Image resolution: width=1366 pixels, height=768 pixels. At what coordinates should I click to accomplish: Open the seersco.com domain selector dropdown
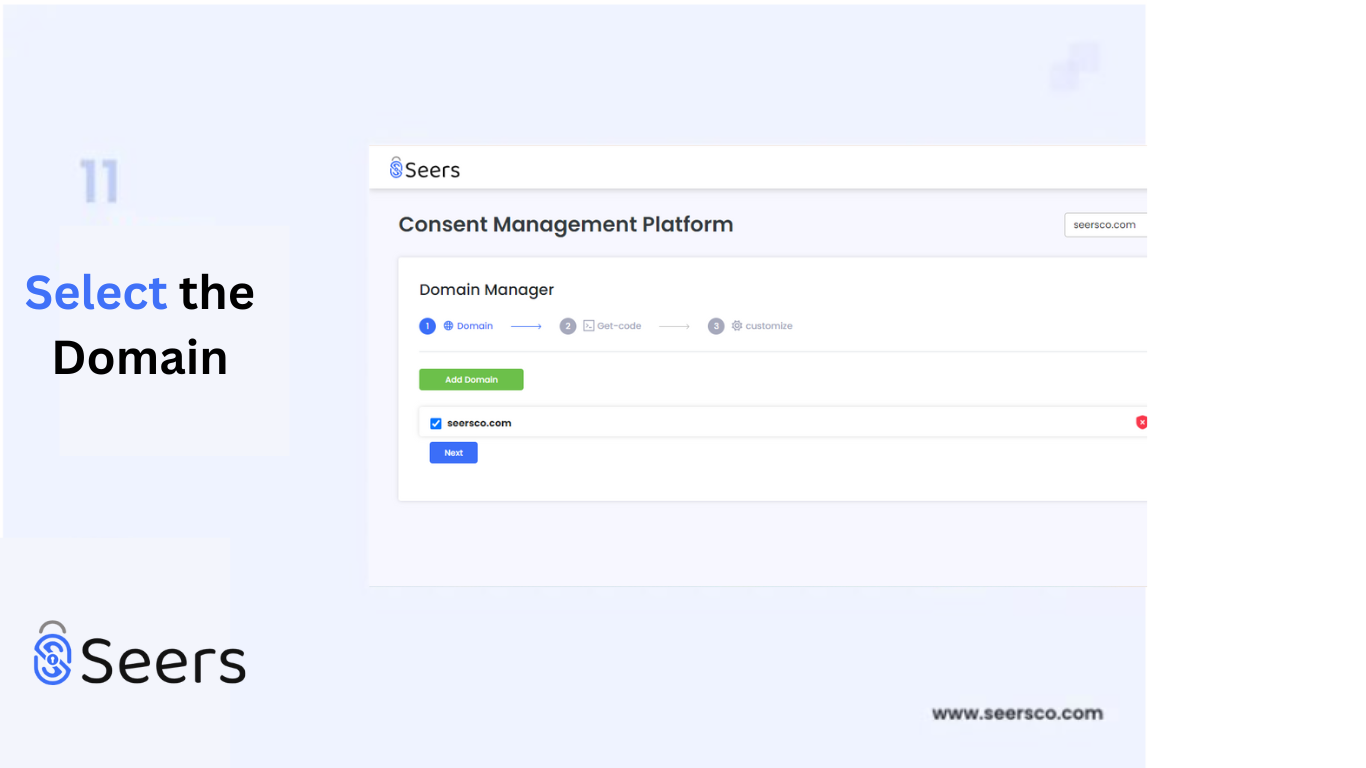[1105, 225]
